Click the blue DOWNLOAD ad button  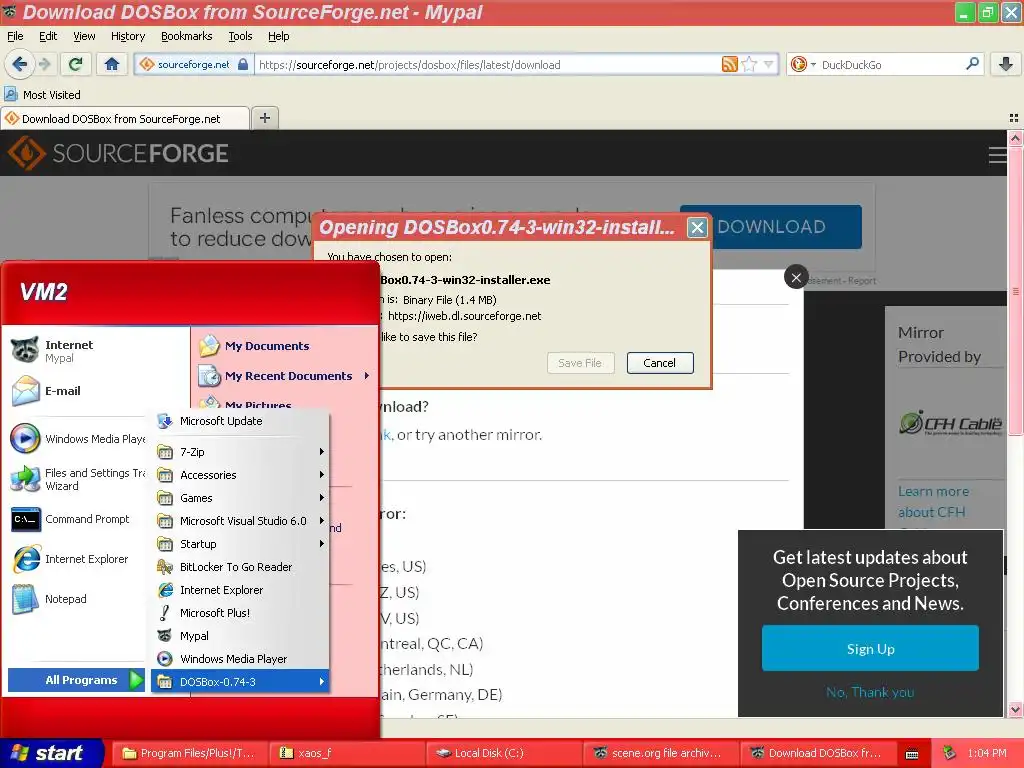(786, 227)
